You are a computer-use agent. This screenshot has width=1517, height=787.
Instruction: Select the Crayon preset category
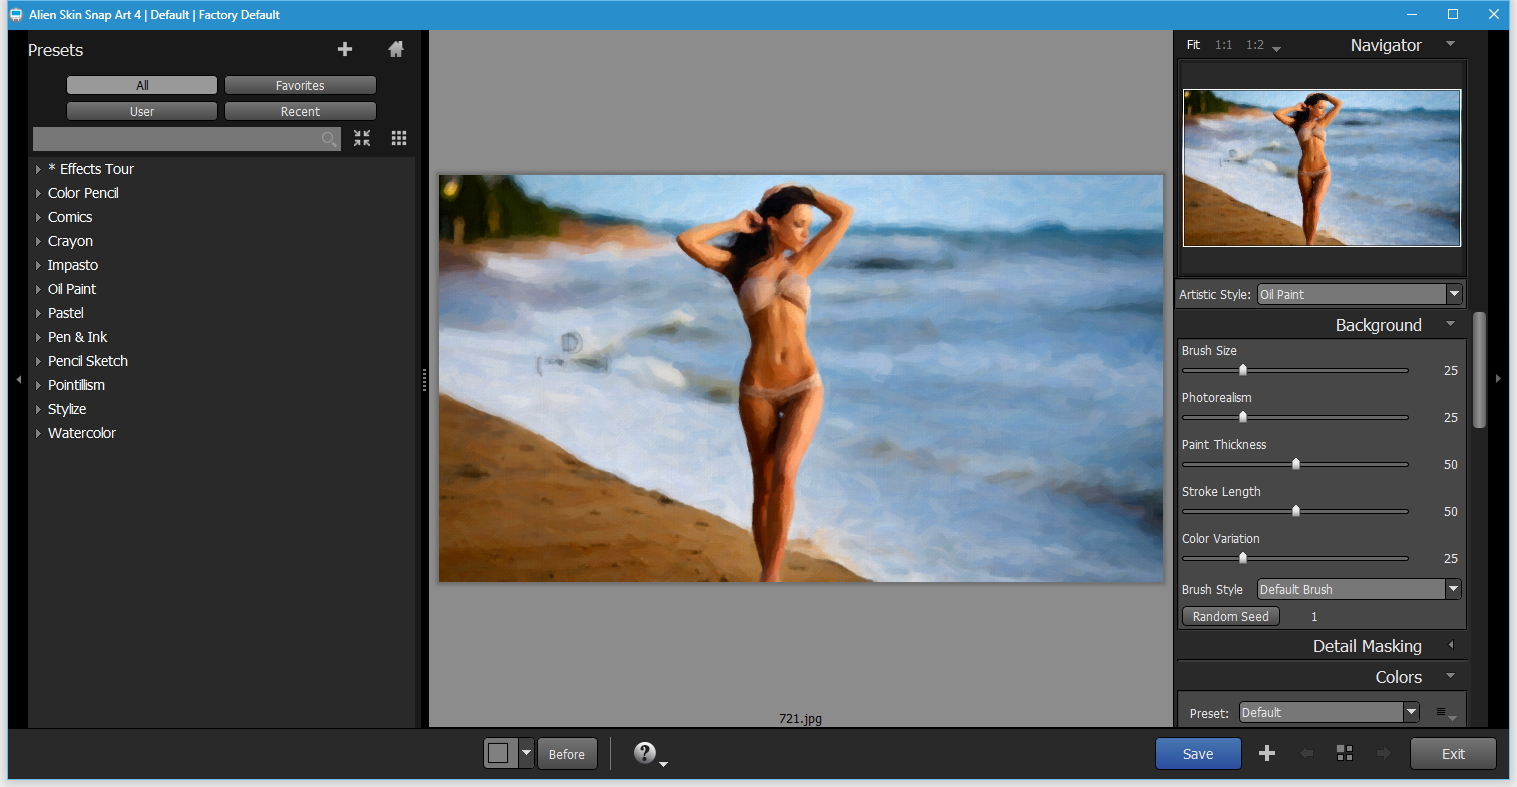click(x=70, y=241)
